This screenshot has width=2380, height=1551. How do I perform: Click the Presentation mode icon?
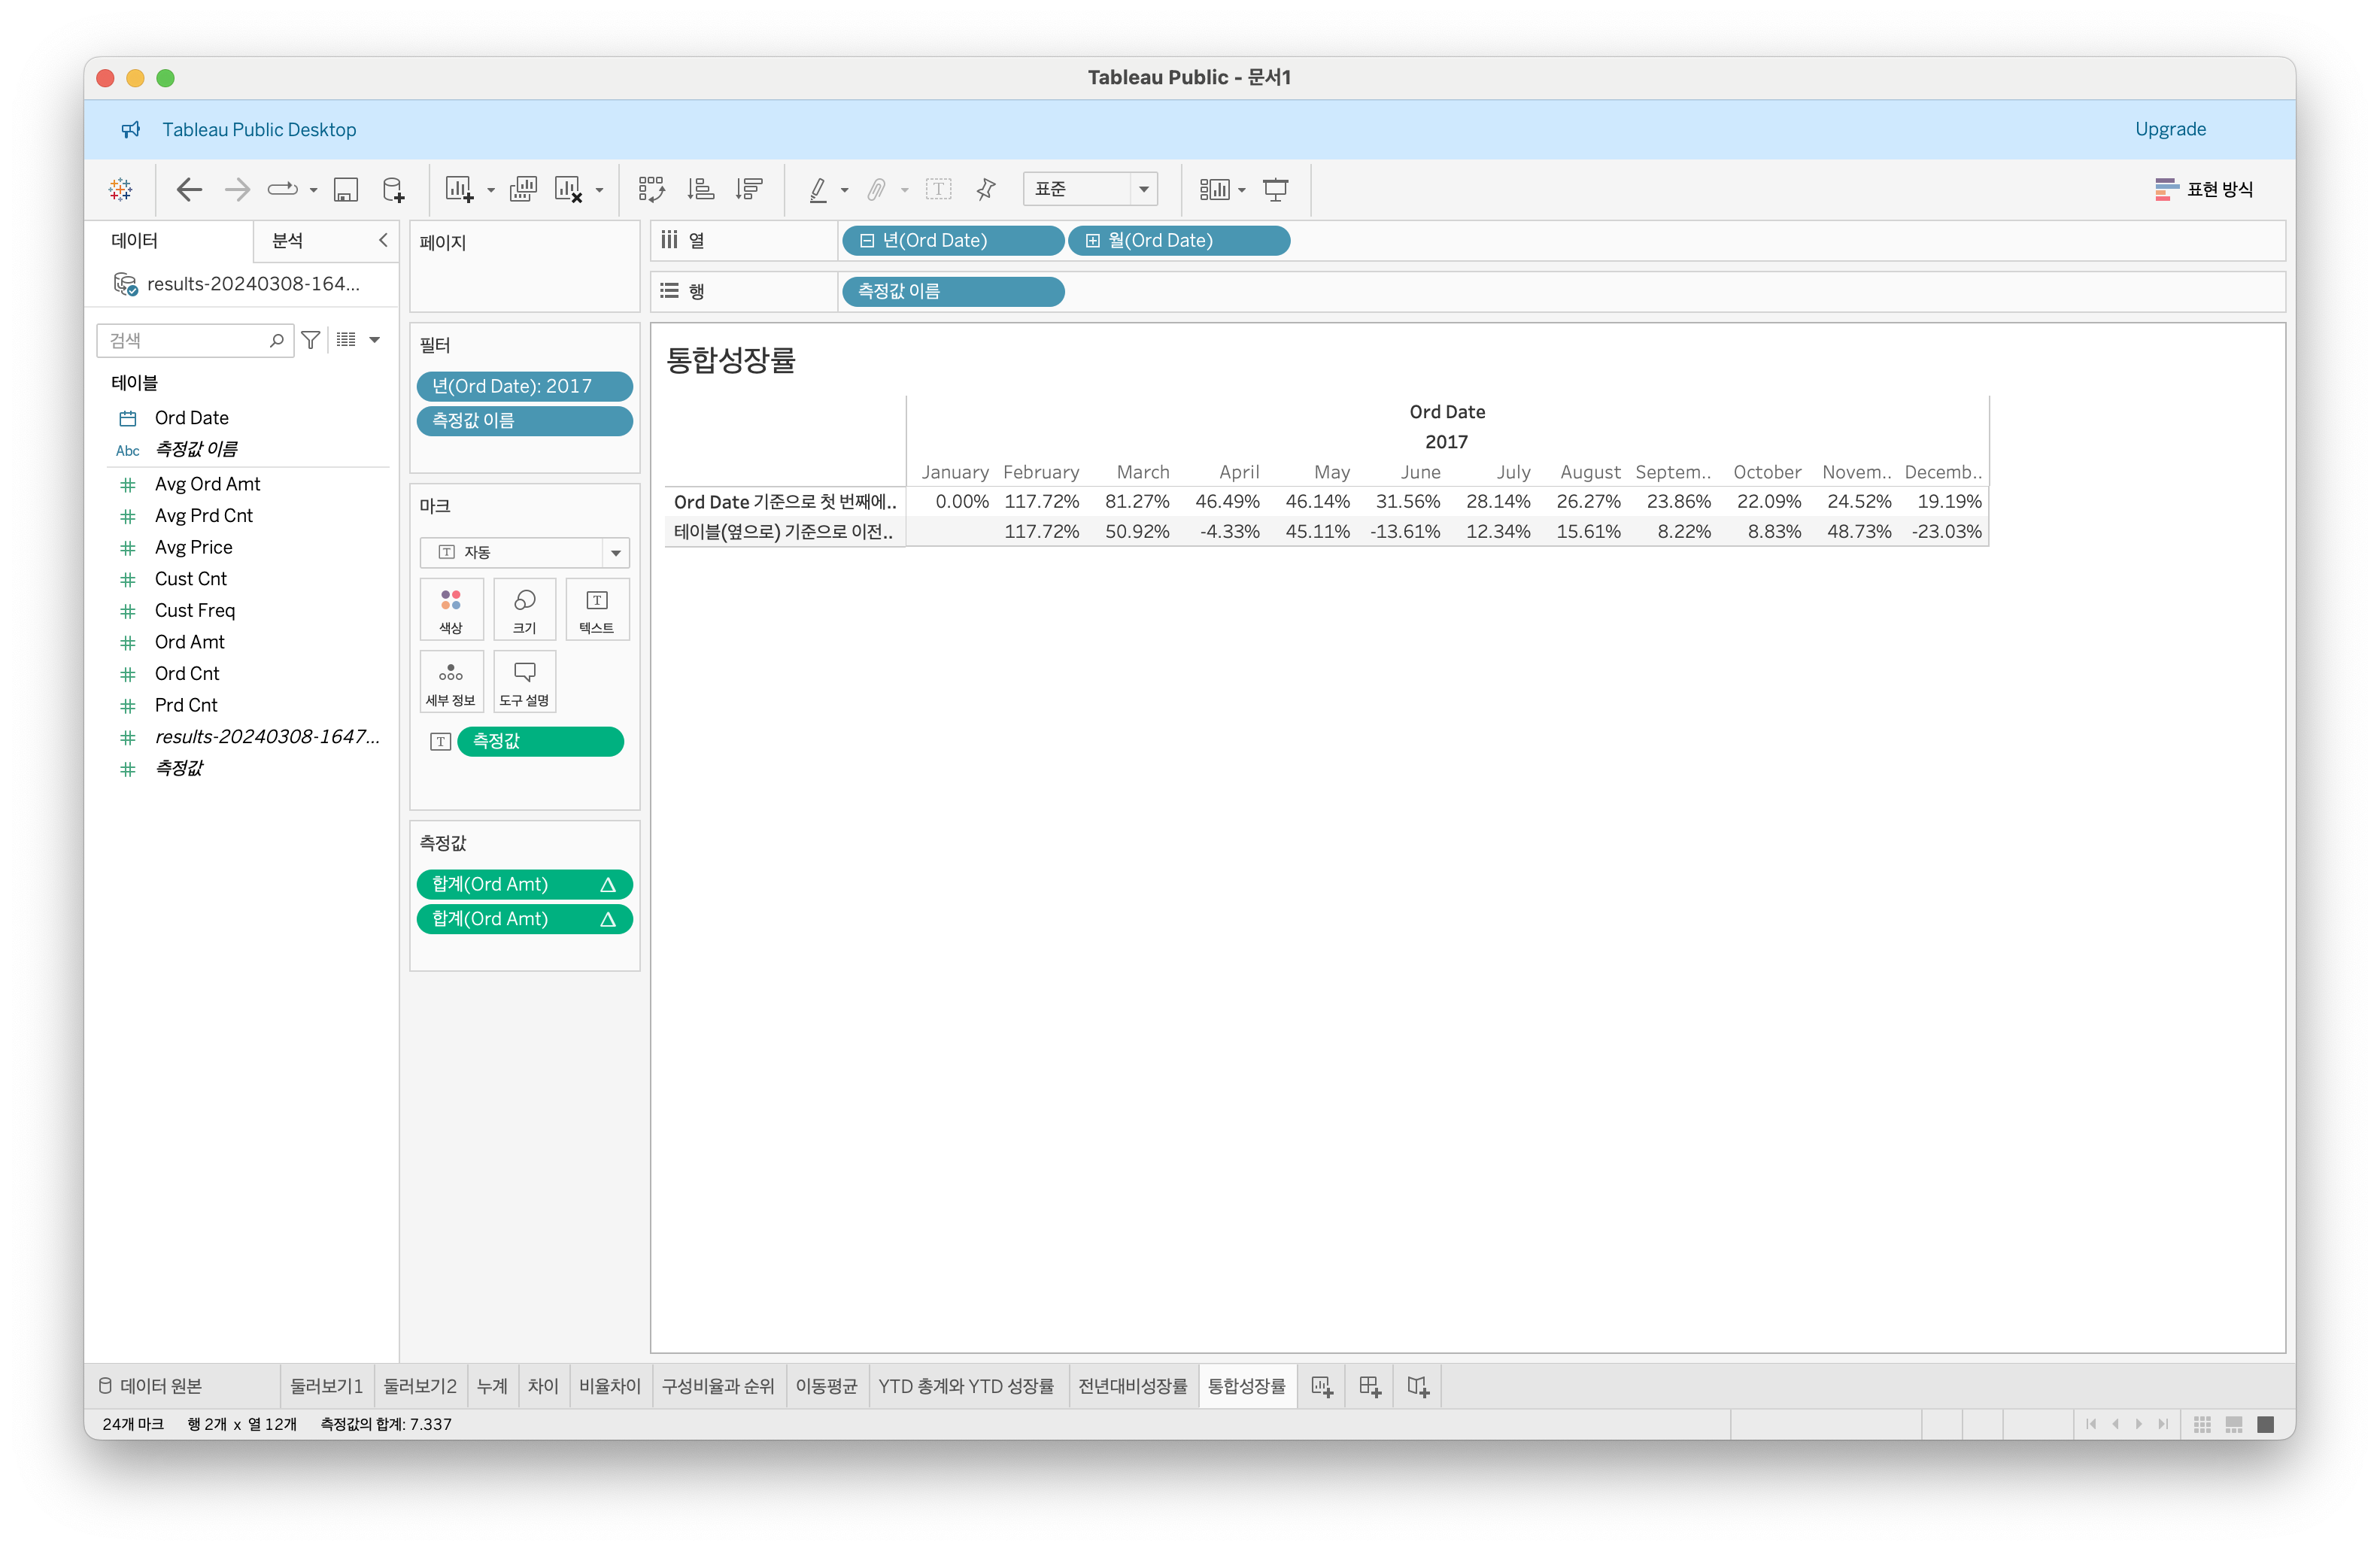[x=1276, y=189]
